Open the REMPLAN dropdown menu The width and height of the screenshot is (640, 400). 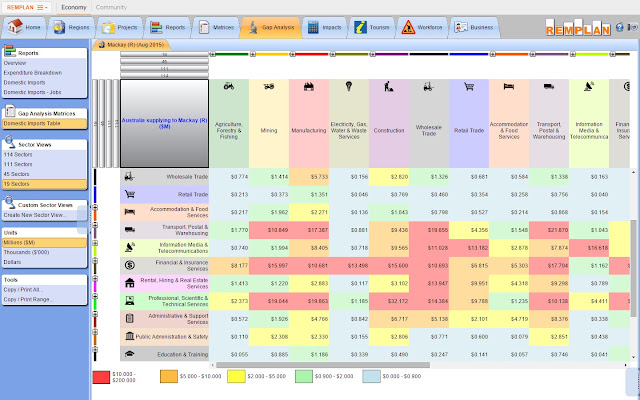pos(27,7)
